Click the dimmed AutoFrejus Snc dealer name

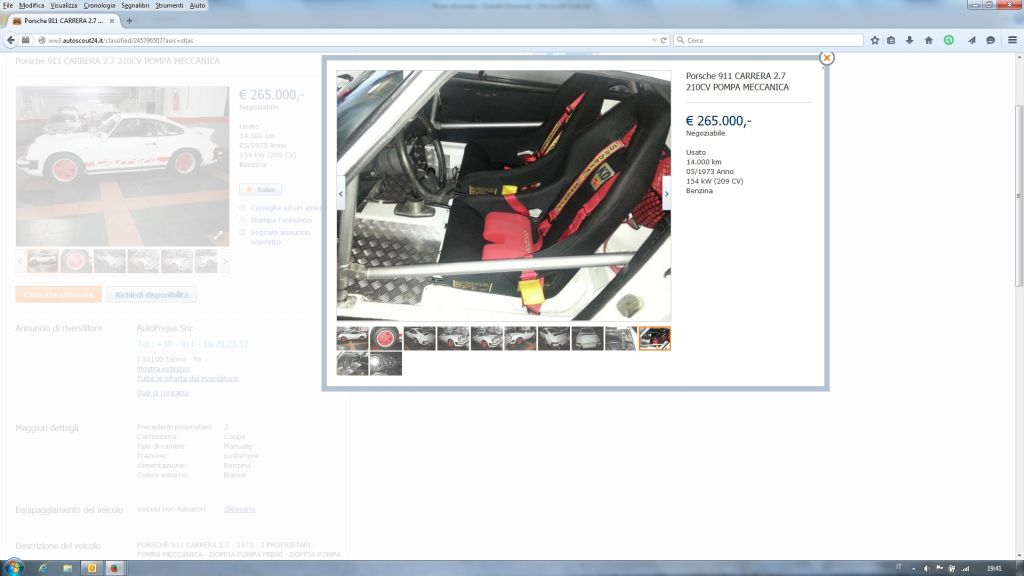[x=165, y=328]
